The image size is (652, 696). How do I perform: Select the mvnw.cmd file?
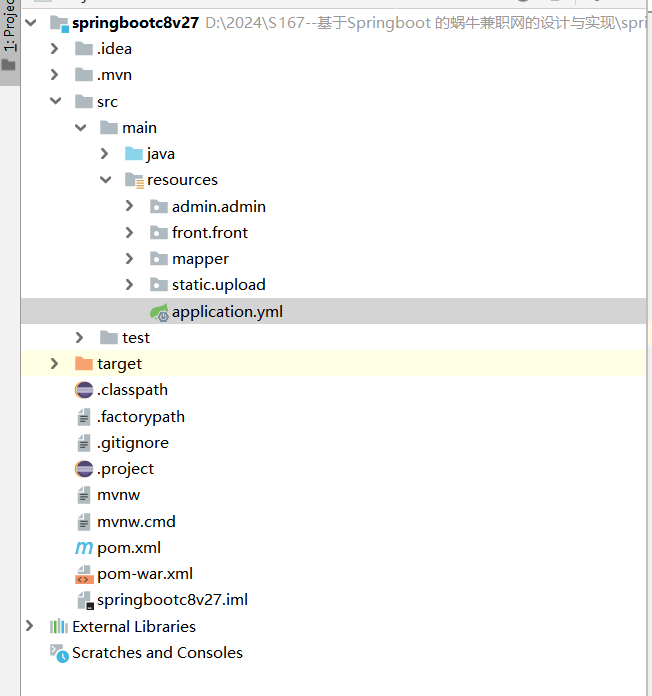coord(136,522)
